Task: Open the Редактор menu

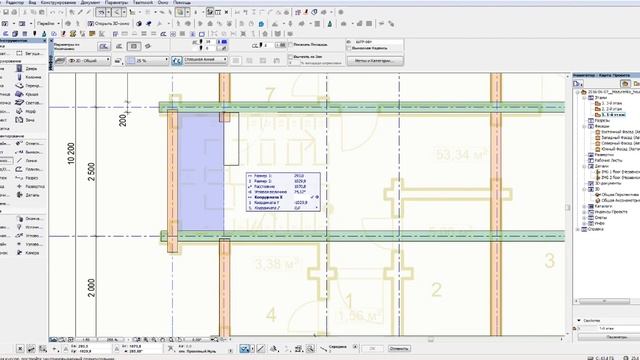Action: point(15,2)
